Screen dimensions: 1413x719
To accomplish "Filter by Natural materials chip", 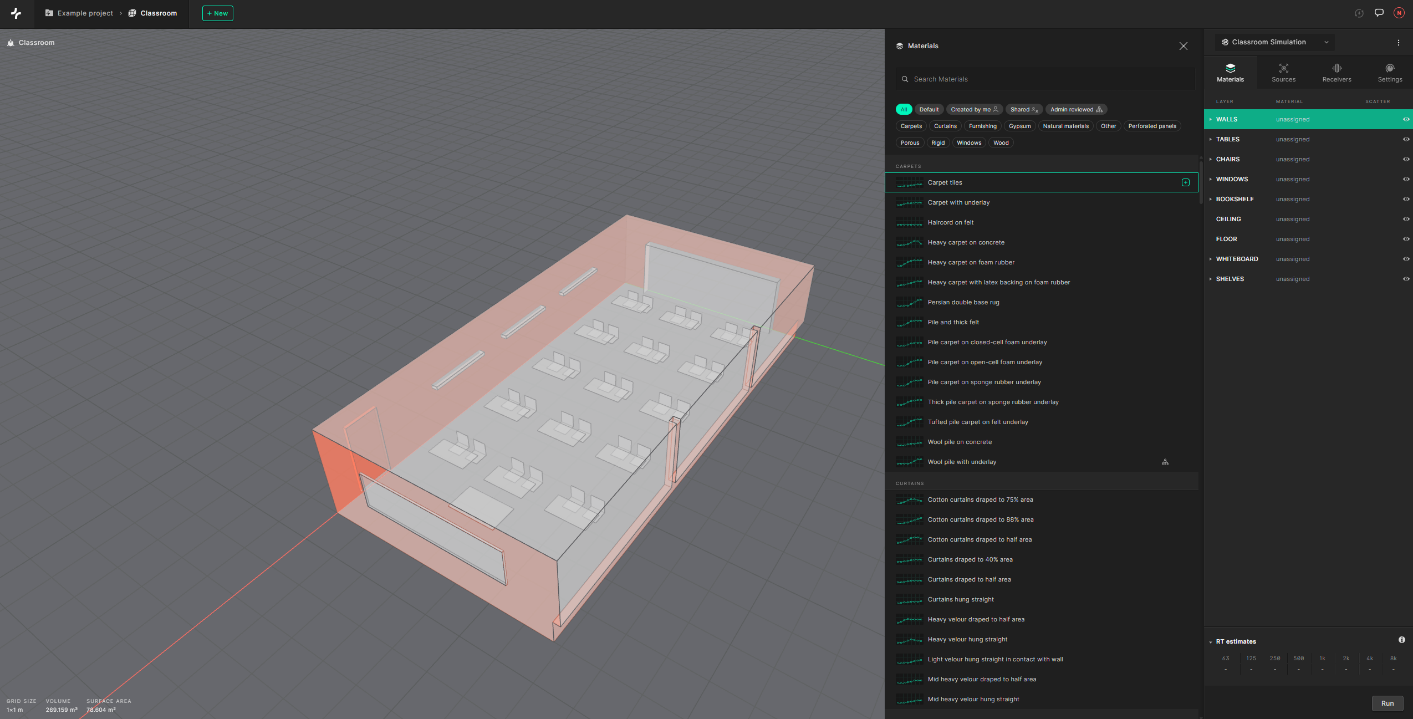I will pos(1065,126).
